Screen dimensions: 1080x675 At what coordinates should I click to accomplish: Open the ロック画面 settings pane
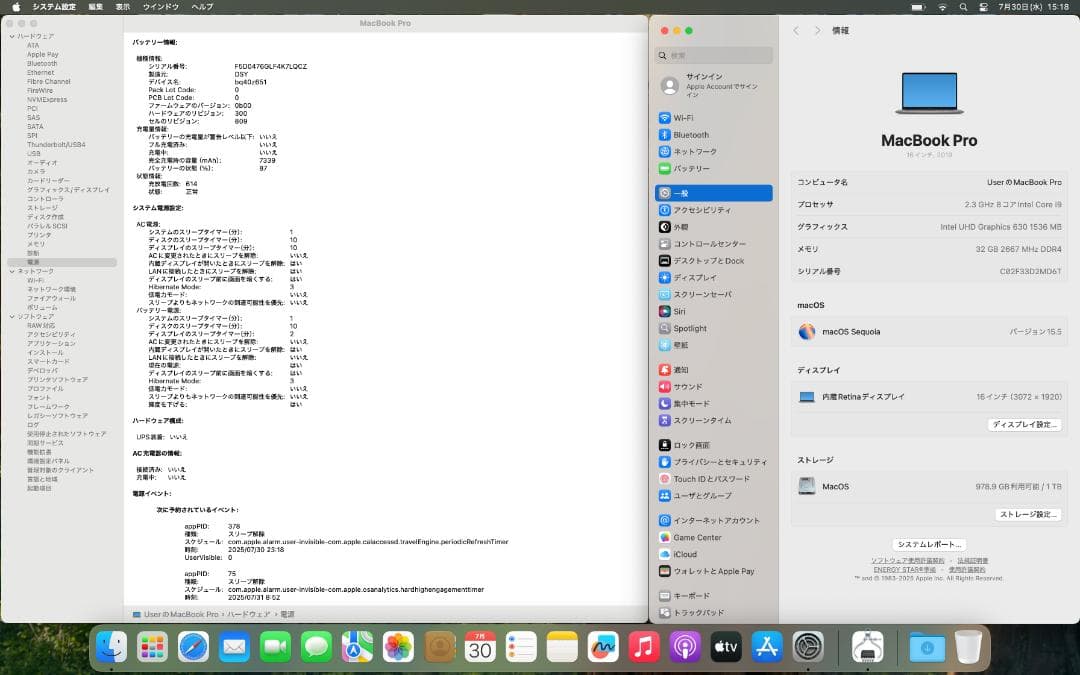690,445
